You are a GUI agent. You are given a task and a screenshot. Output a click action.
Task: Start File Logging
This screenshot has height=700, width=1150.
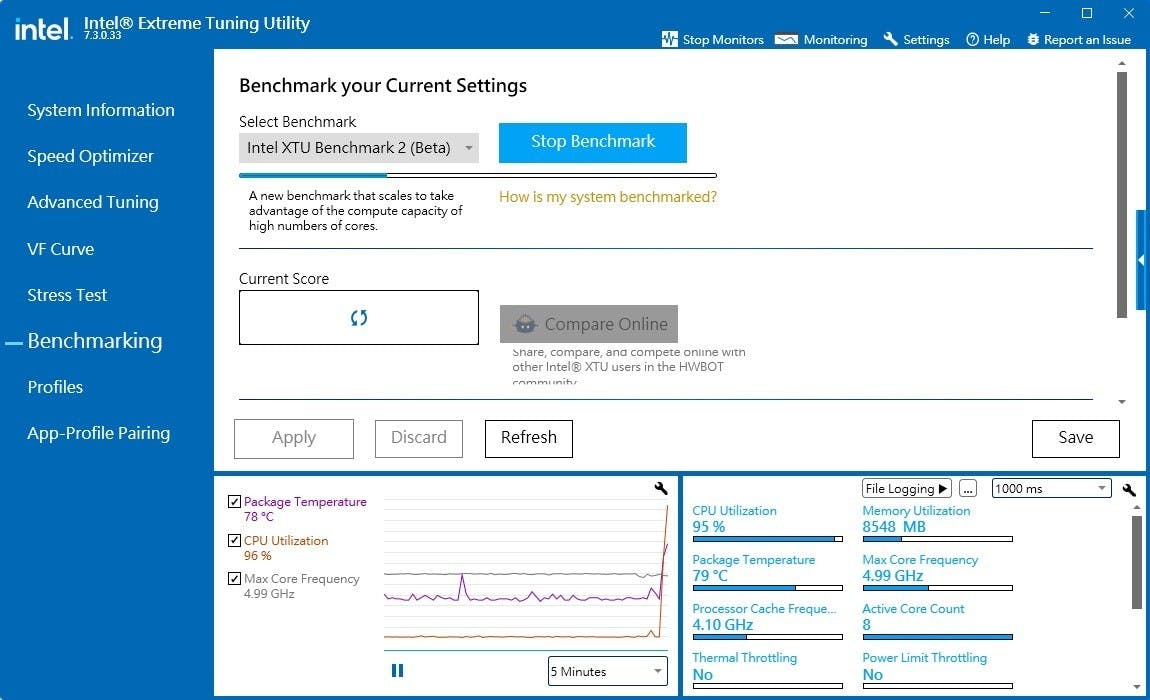pos(907,489)
